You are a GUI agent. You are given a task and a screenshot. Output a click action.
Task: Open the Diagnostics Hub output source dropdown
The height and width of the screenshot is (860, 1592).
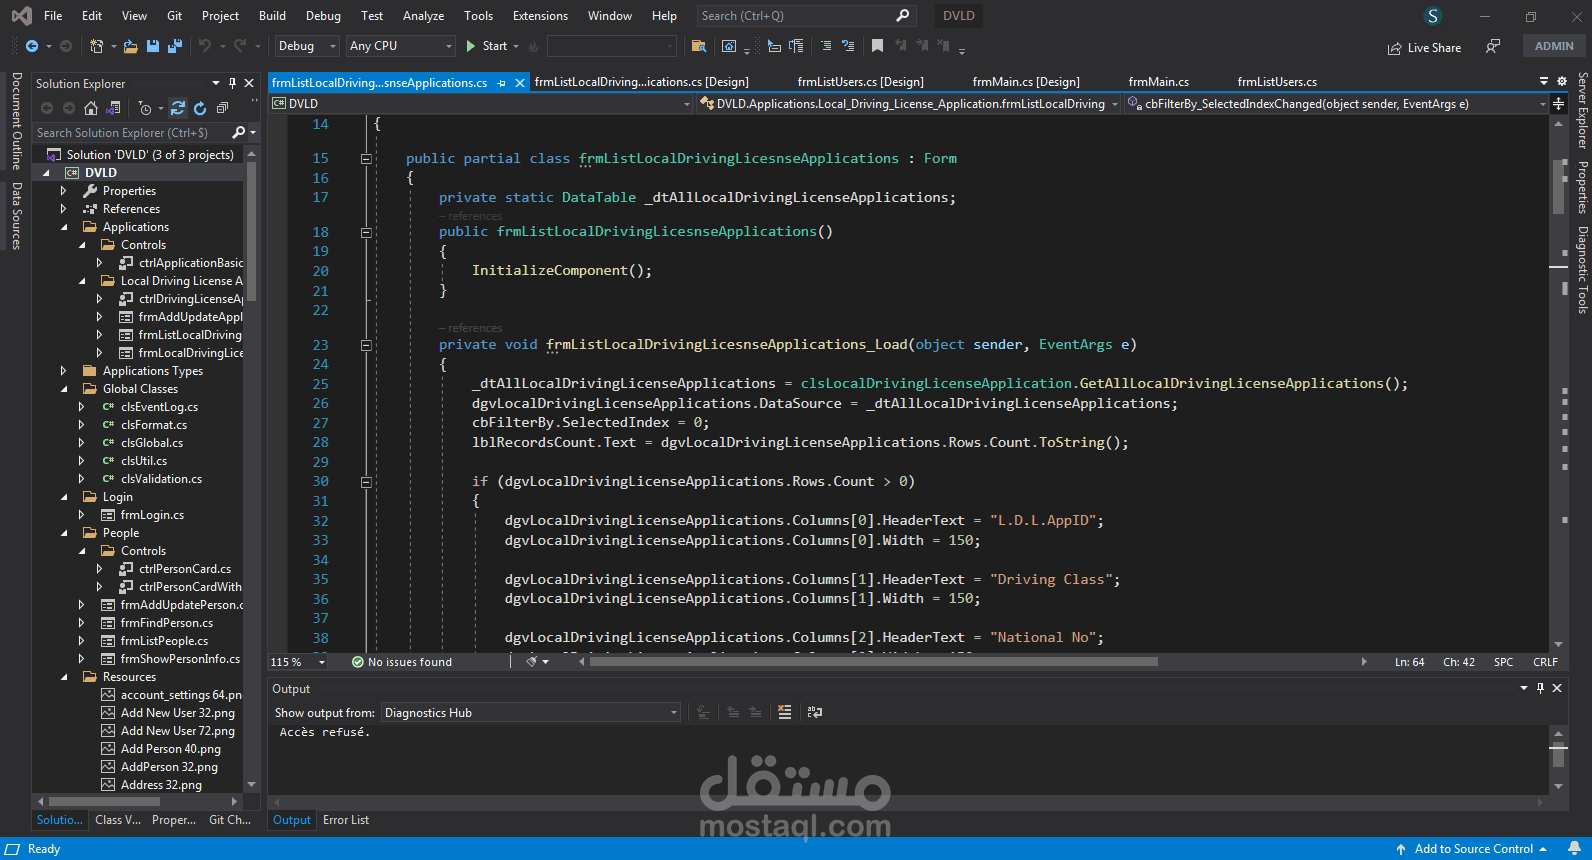coord(531,712)
